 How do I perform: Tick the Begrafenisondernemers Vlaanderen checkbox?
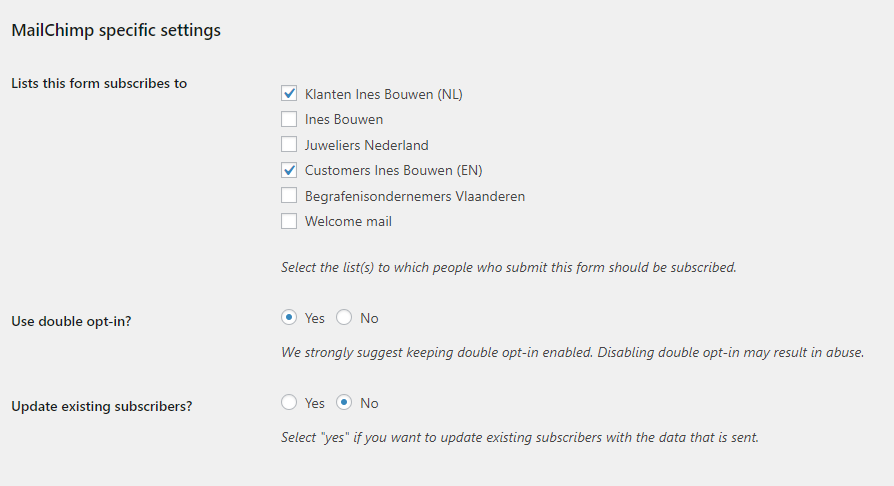click(x=289, y=196)
